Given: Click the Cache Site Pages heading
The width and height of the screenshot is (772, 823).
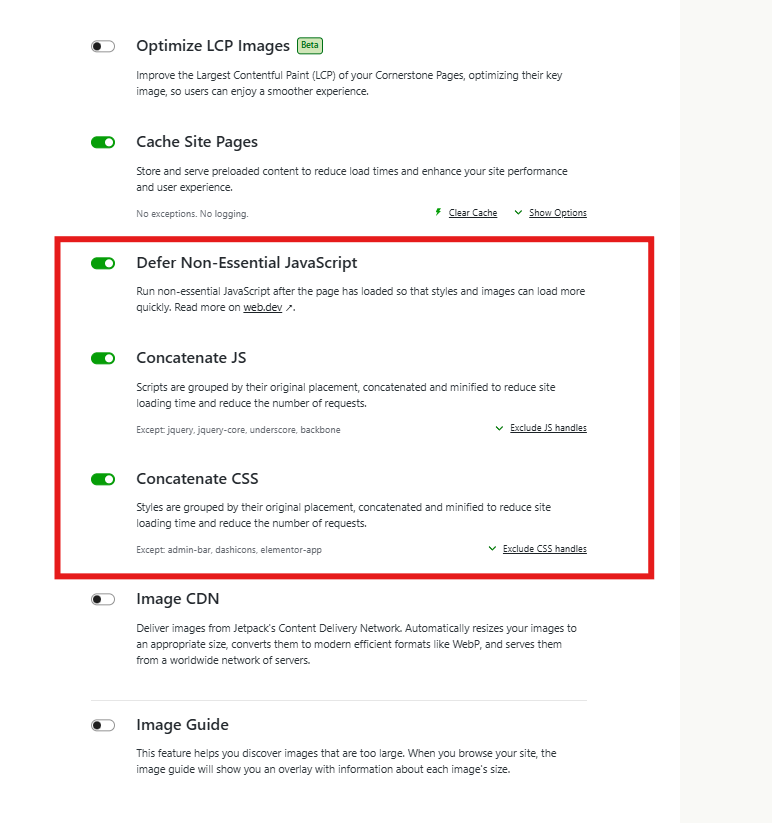Looking at the screenshot, I should tap(197, 142).
